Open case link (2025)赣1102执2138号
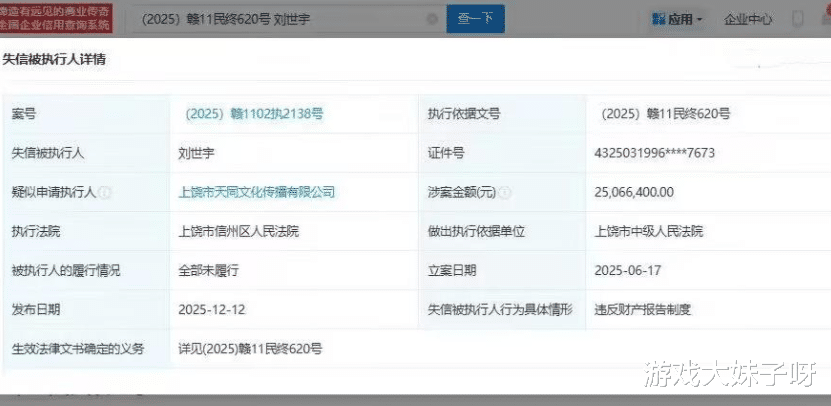The height and width of the screenshot is (406, 831). [x=254, y=113]
